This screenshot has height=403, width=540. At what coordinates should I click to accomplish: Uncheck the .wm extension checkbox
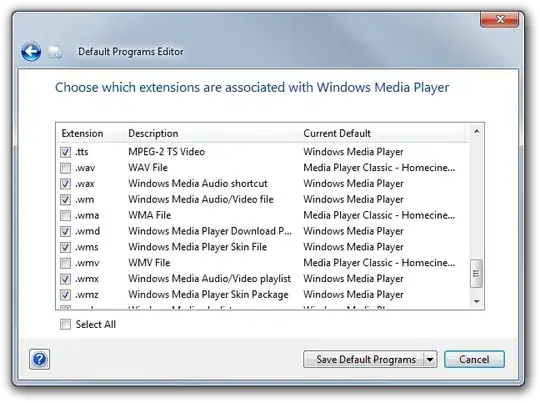tap(65, 199)
